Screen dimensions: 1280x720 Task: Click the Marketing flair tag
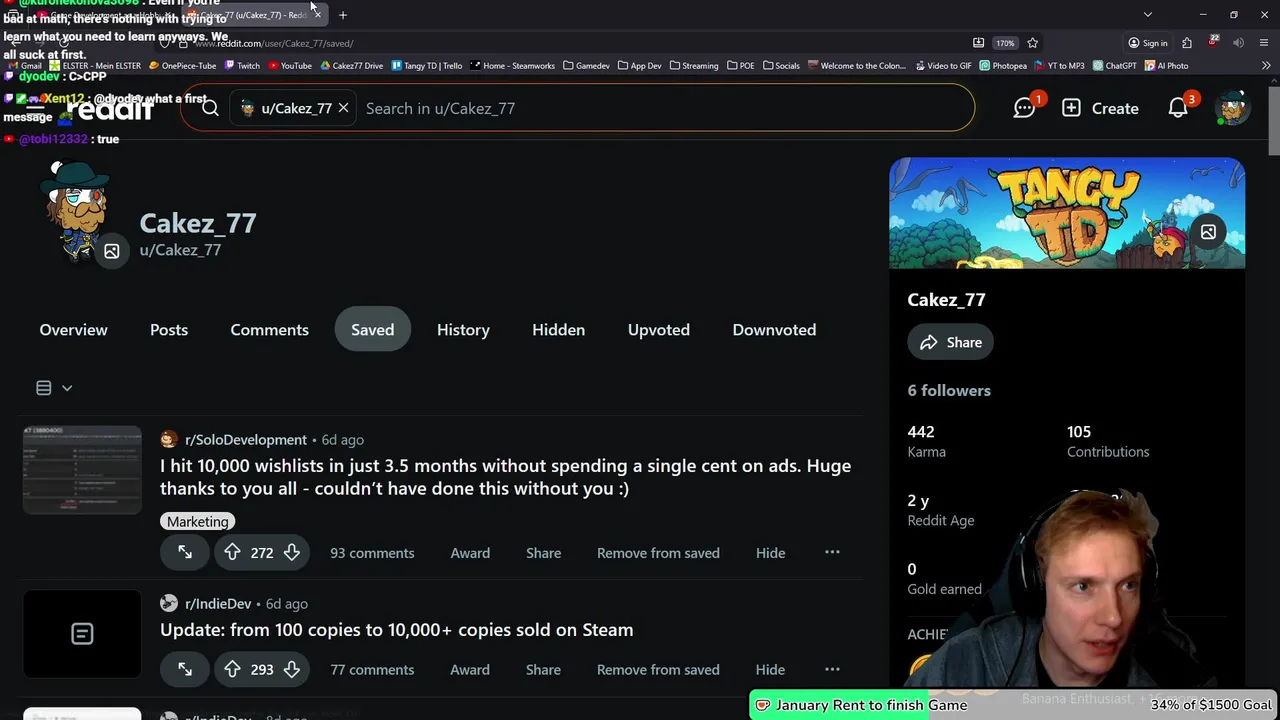point(197,522)
